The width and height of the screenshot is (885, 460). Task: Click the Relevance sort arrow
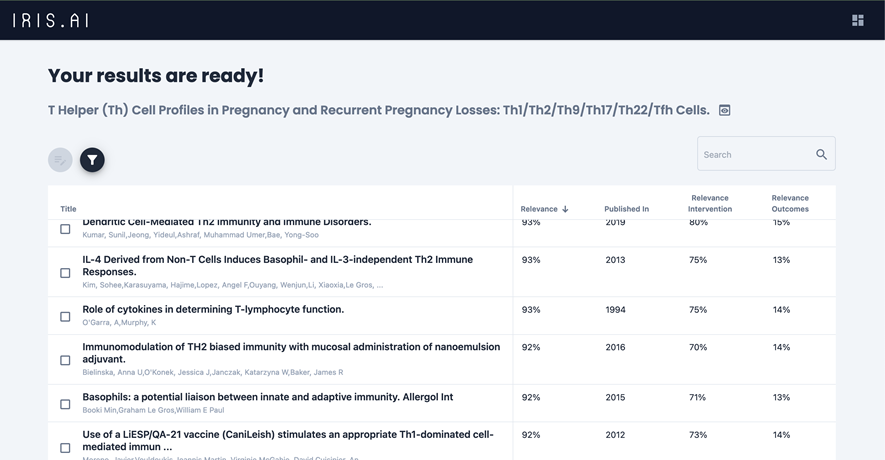[x=565, y=209]
